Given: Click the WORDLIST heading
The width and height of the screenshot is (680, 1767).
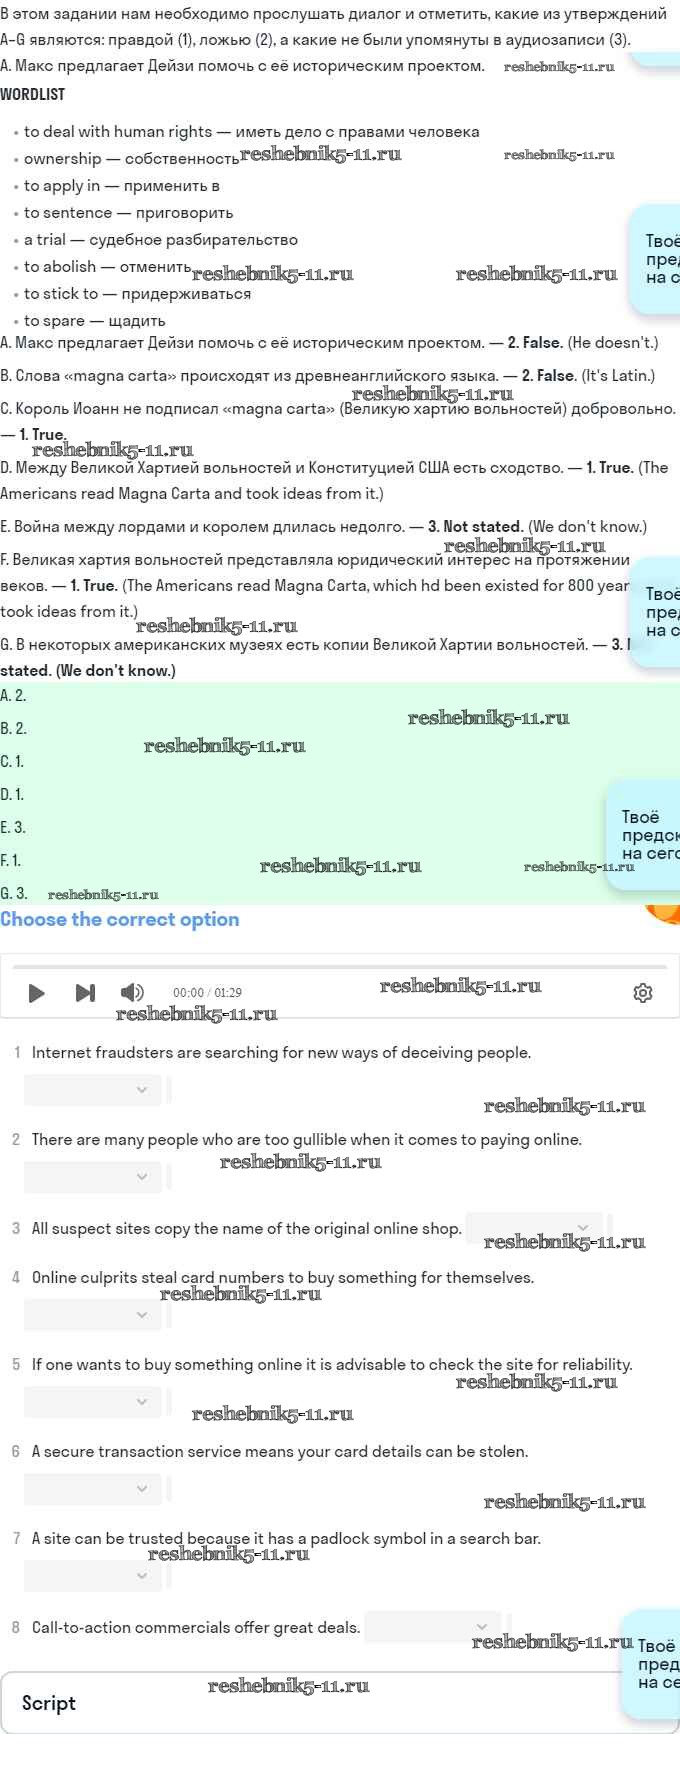Looking at the screenshot, I should (x=33, y=94).
